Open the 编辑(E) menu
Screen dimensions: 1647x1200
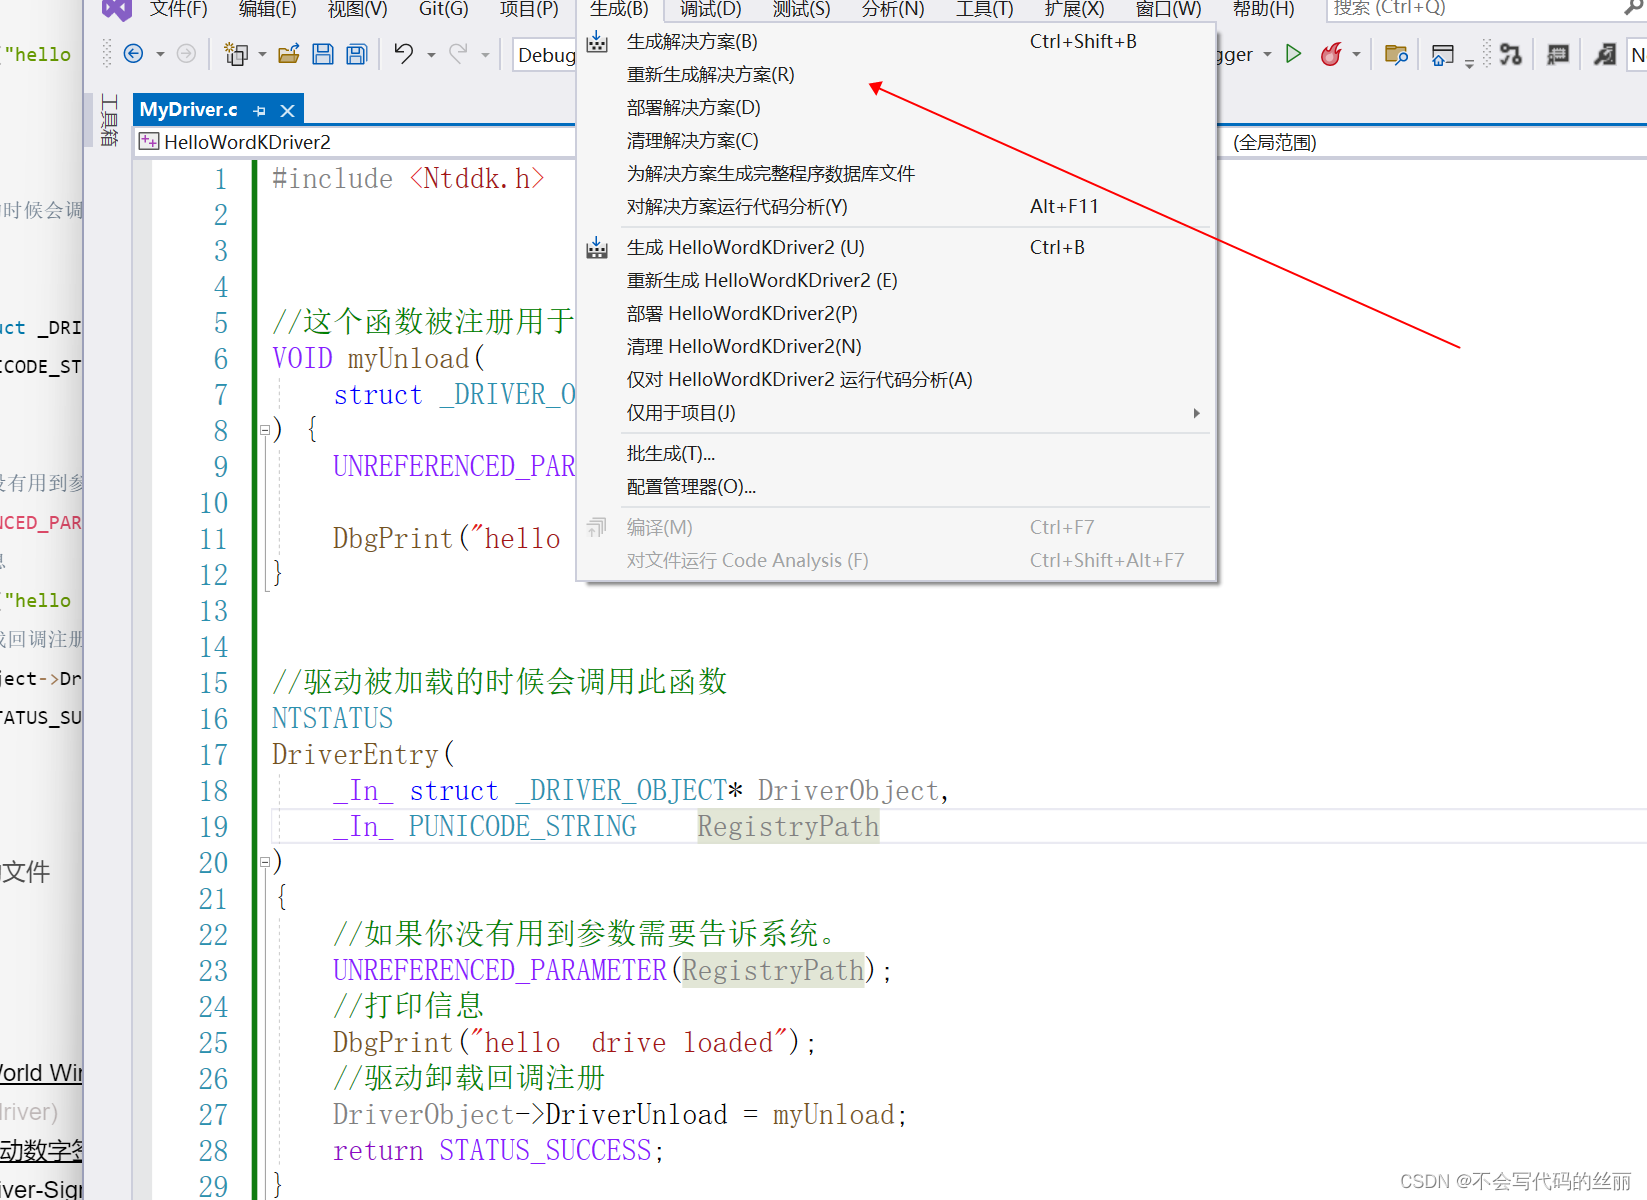pos(267,9)
